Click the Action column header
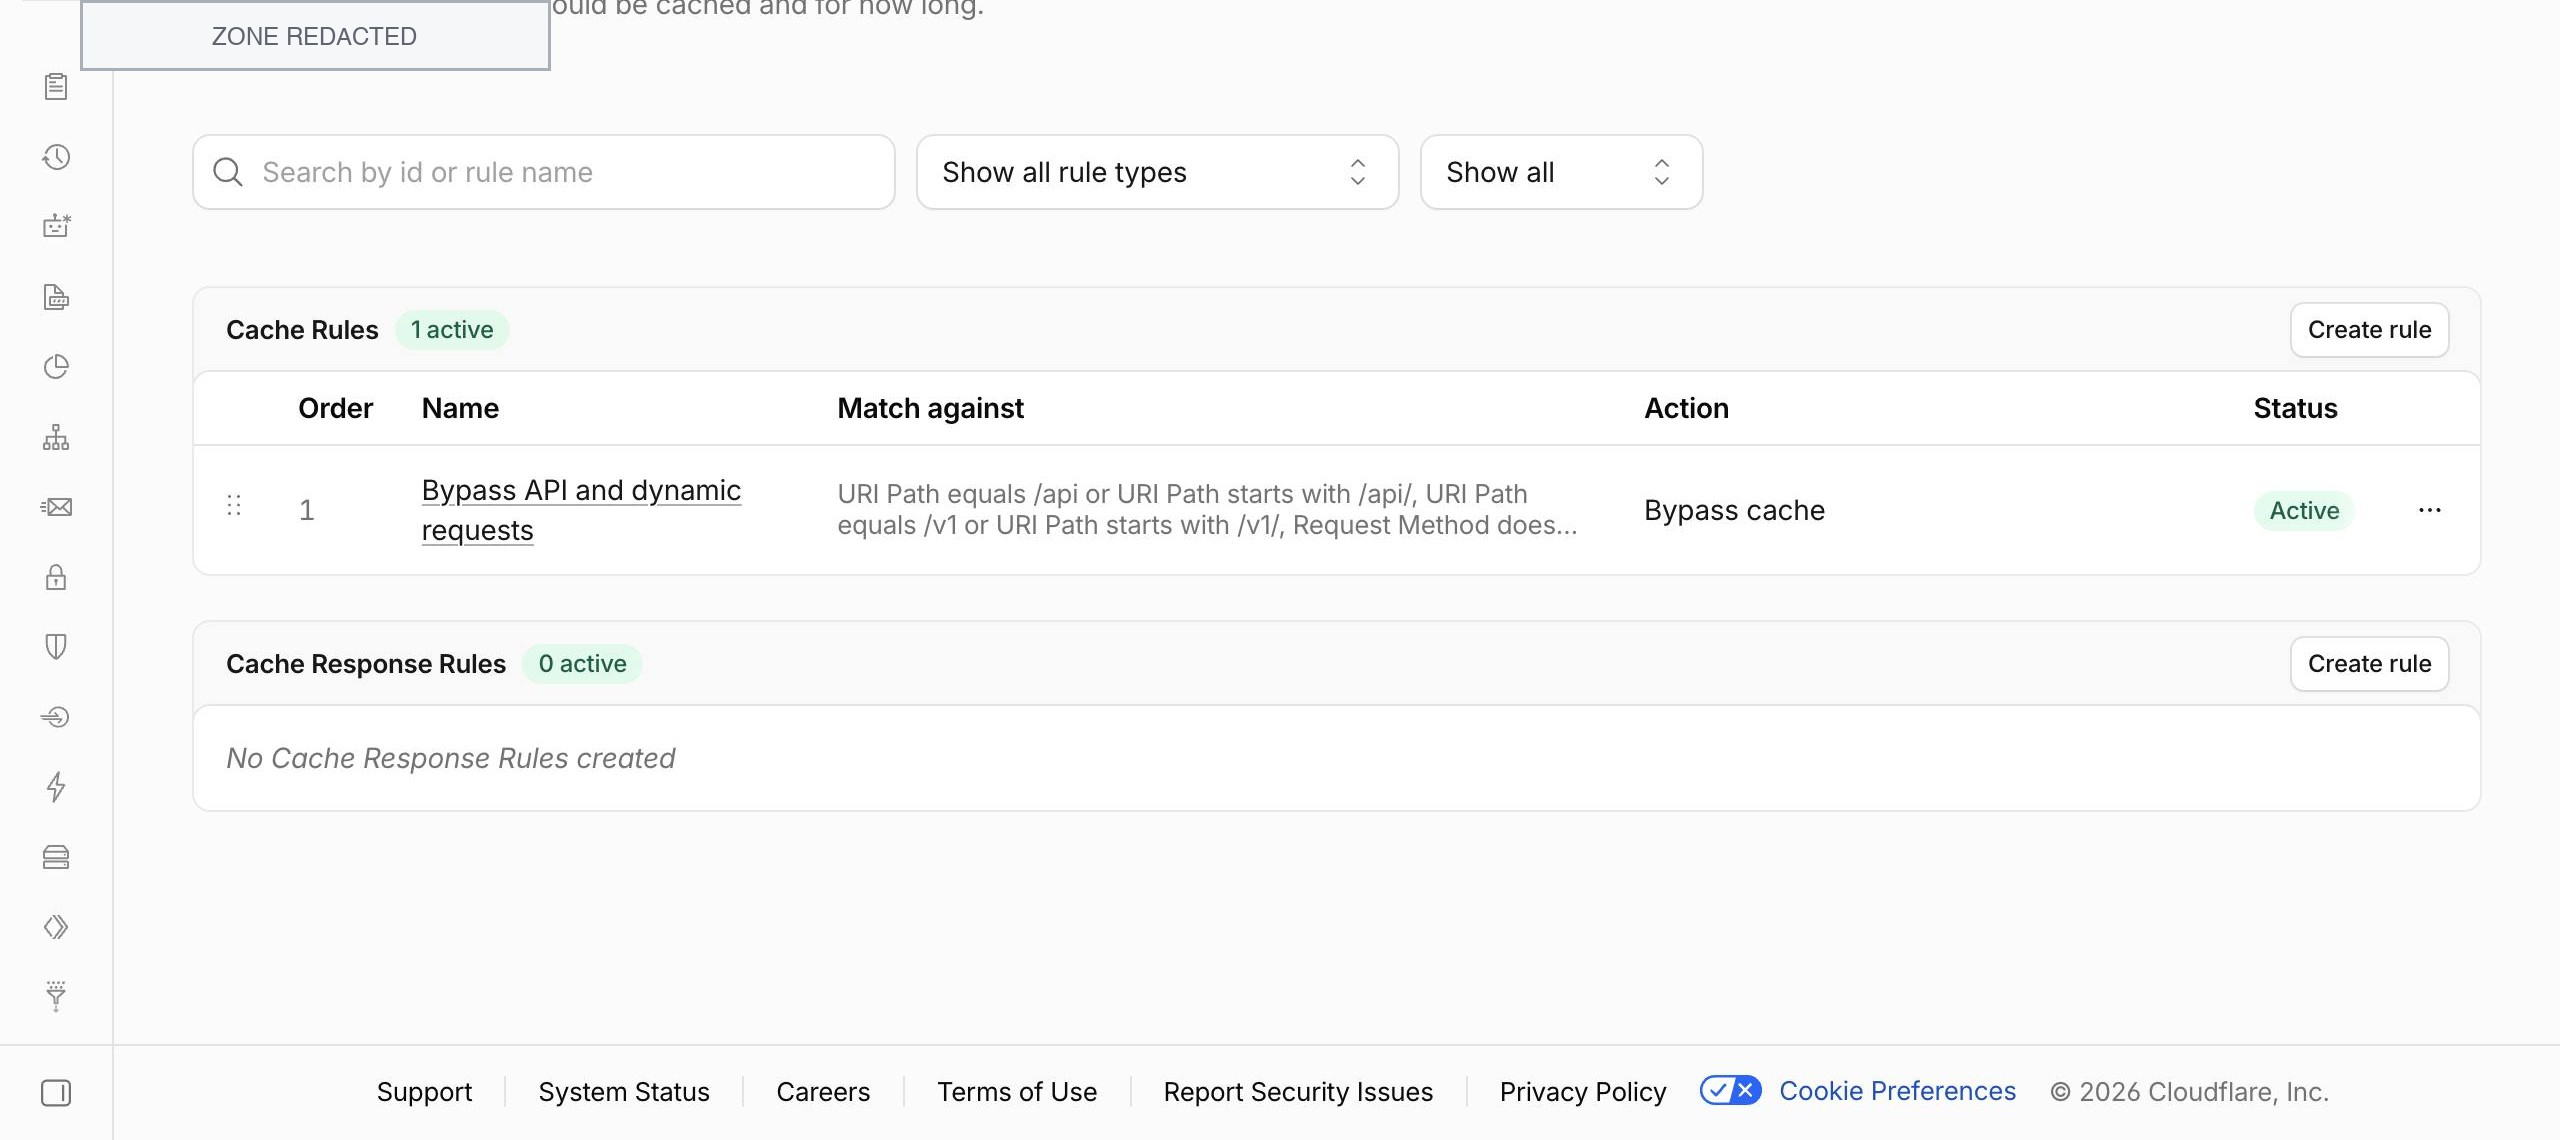The width and height of the screenshot is (2560, 1140). tap(1686, 408)
